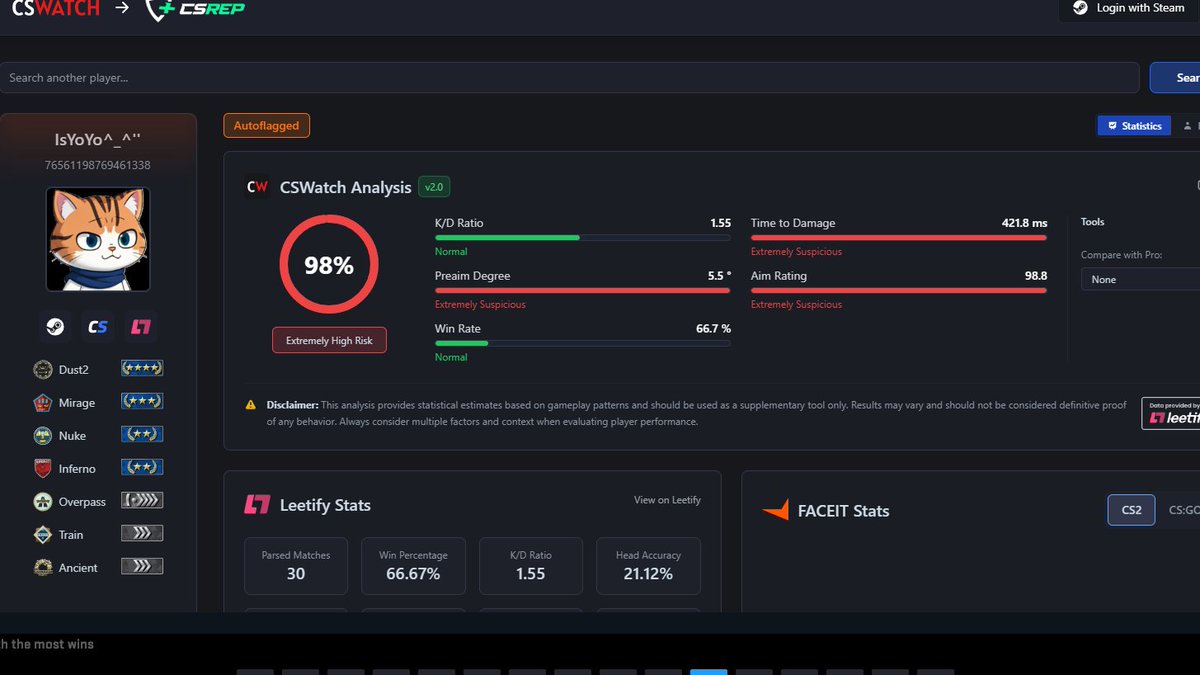This screenshot has width=1200, height=675.
Task: Click the Win Rate progress bar
Action: [x=582, y=343]
